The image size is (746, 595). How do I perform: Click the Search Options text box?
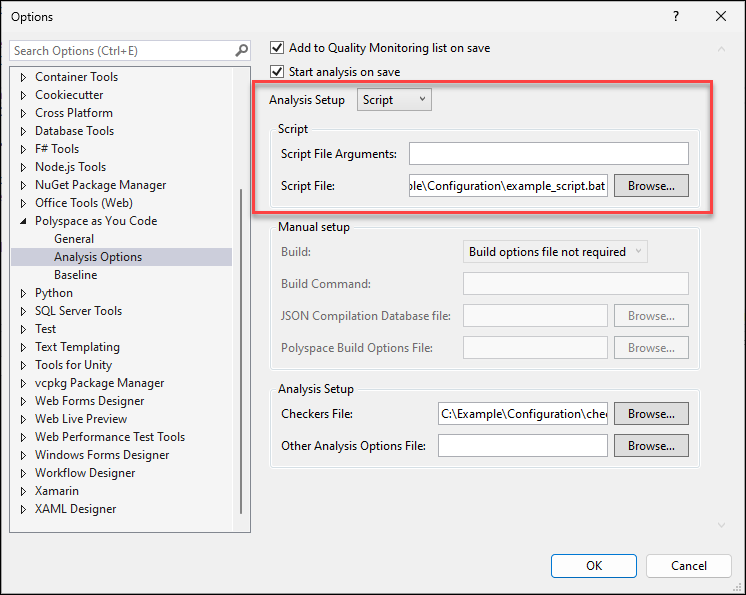120,50
